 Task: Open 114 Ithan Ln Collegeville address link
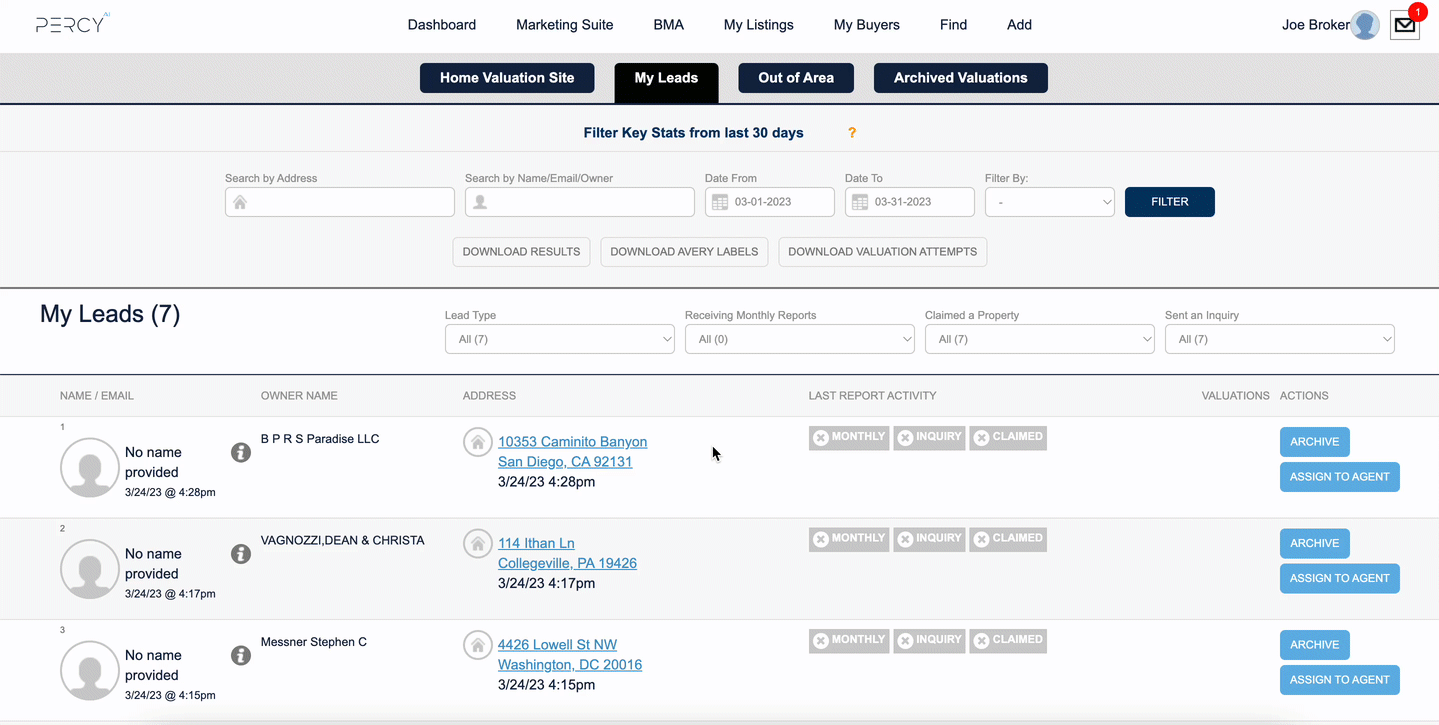(x=567, y=553)
